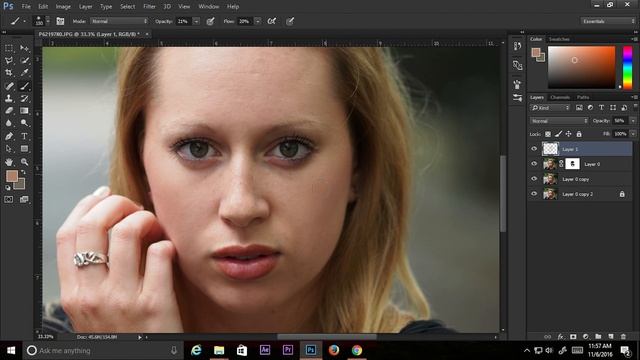Enable airbrush-style build-up effects
Screen dimensions: 640x360
click(271, 21)
